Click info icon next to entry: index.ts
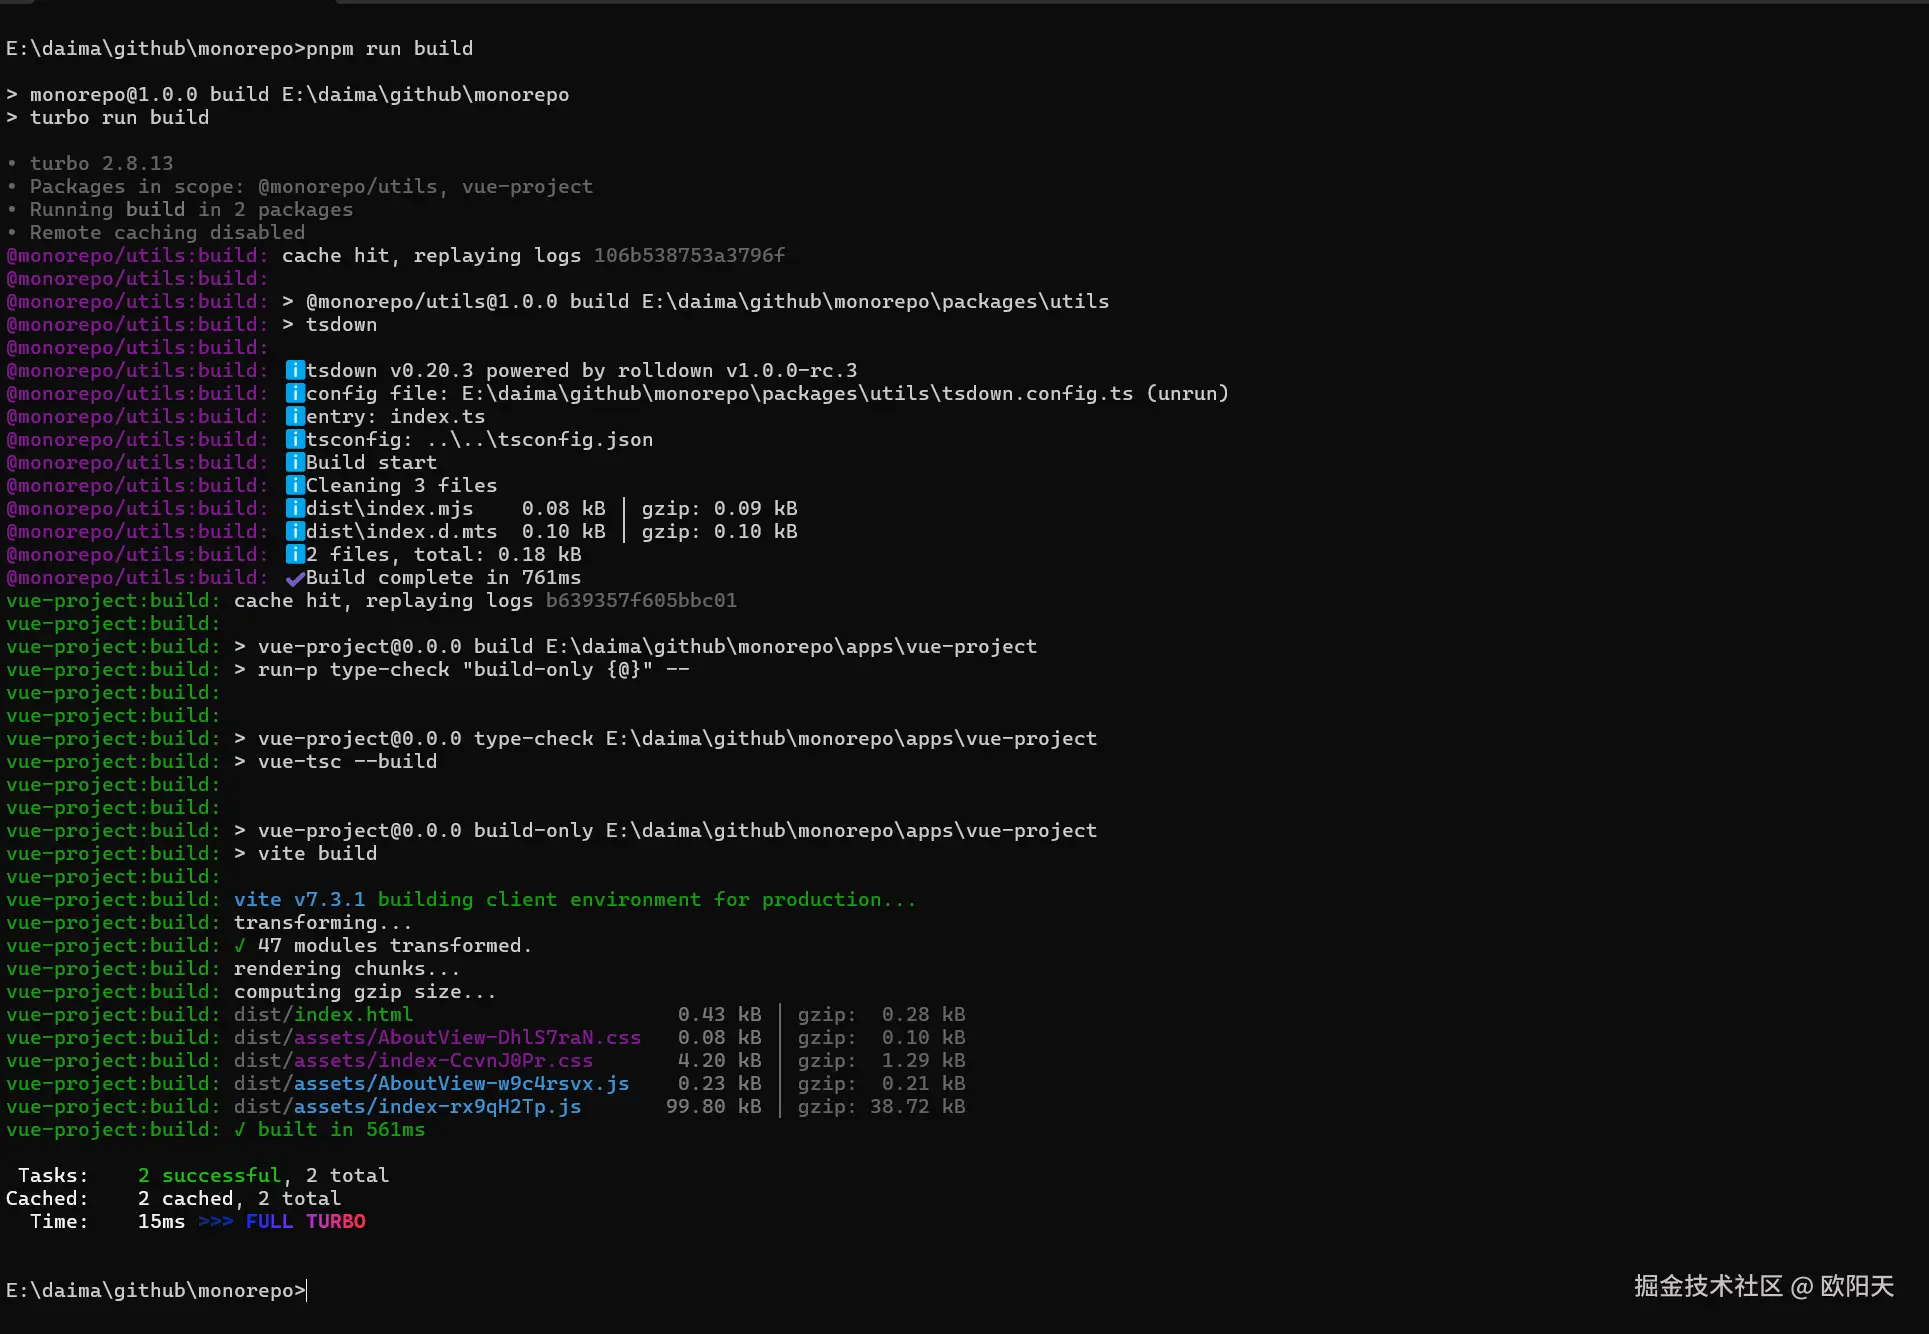 (295, 417)
